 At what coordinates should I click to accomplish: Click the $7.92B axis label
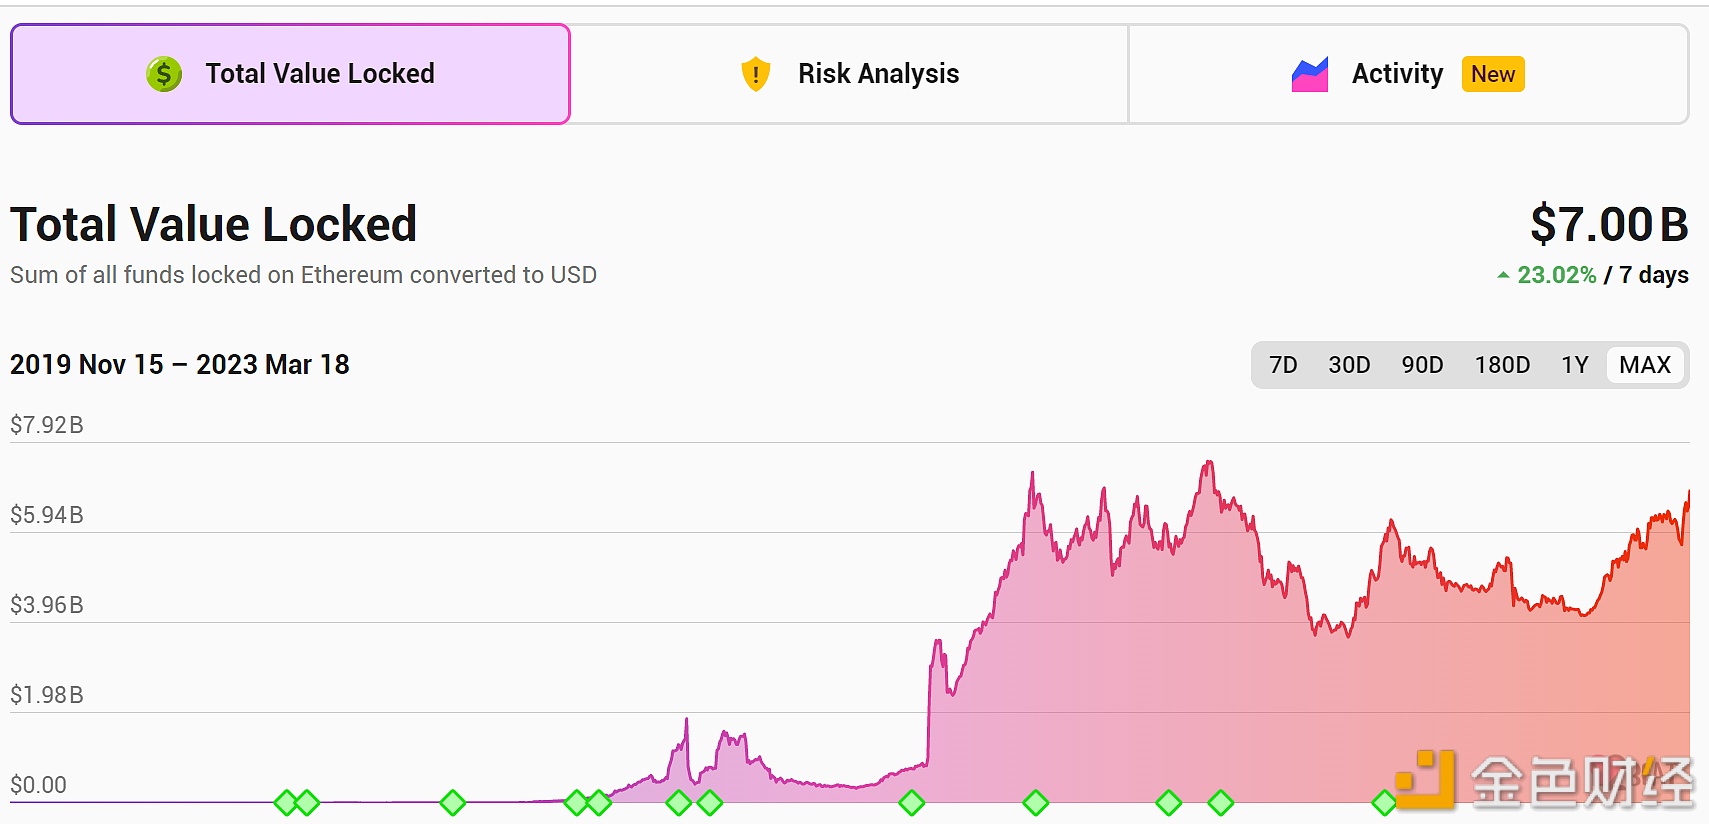coord(47,424)
